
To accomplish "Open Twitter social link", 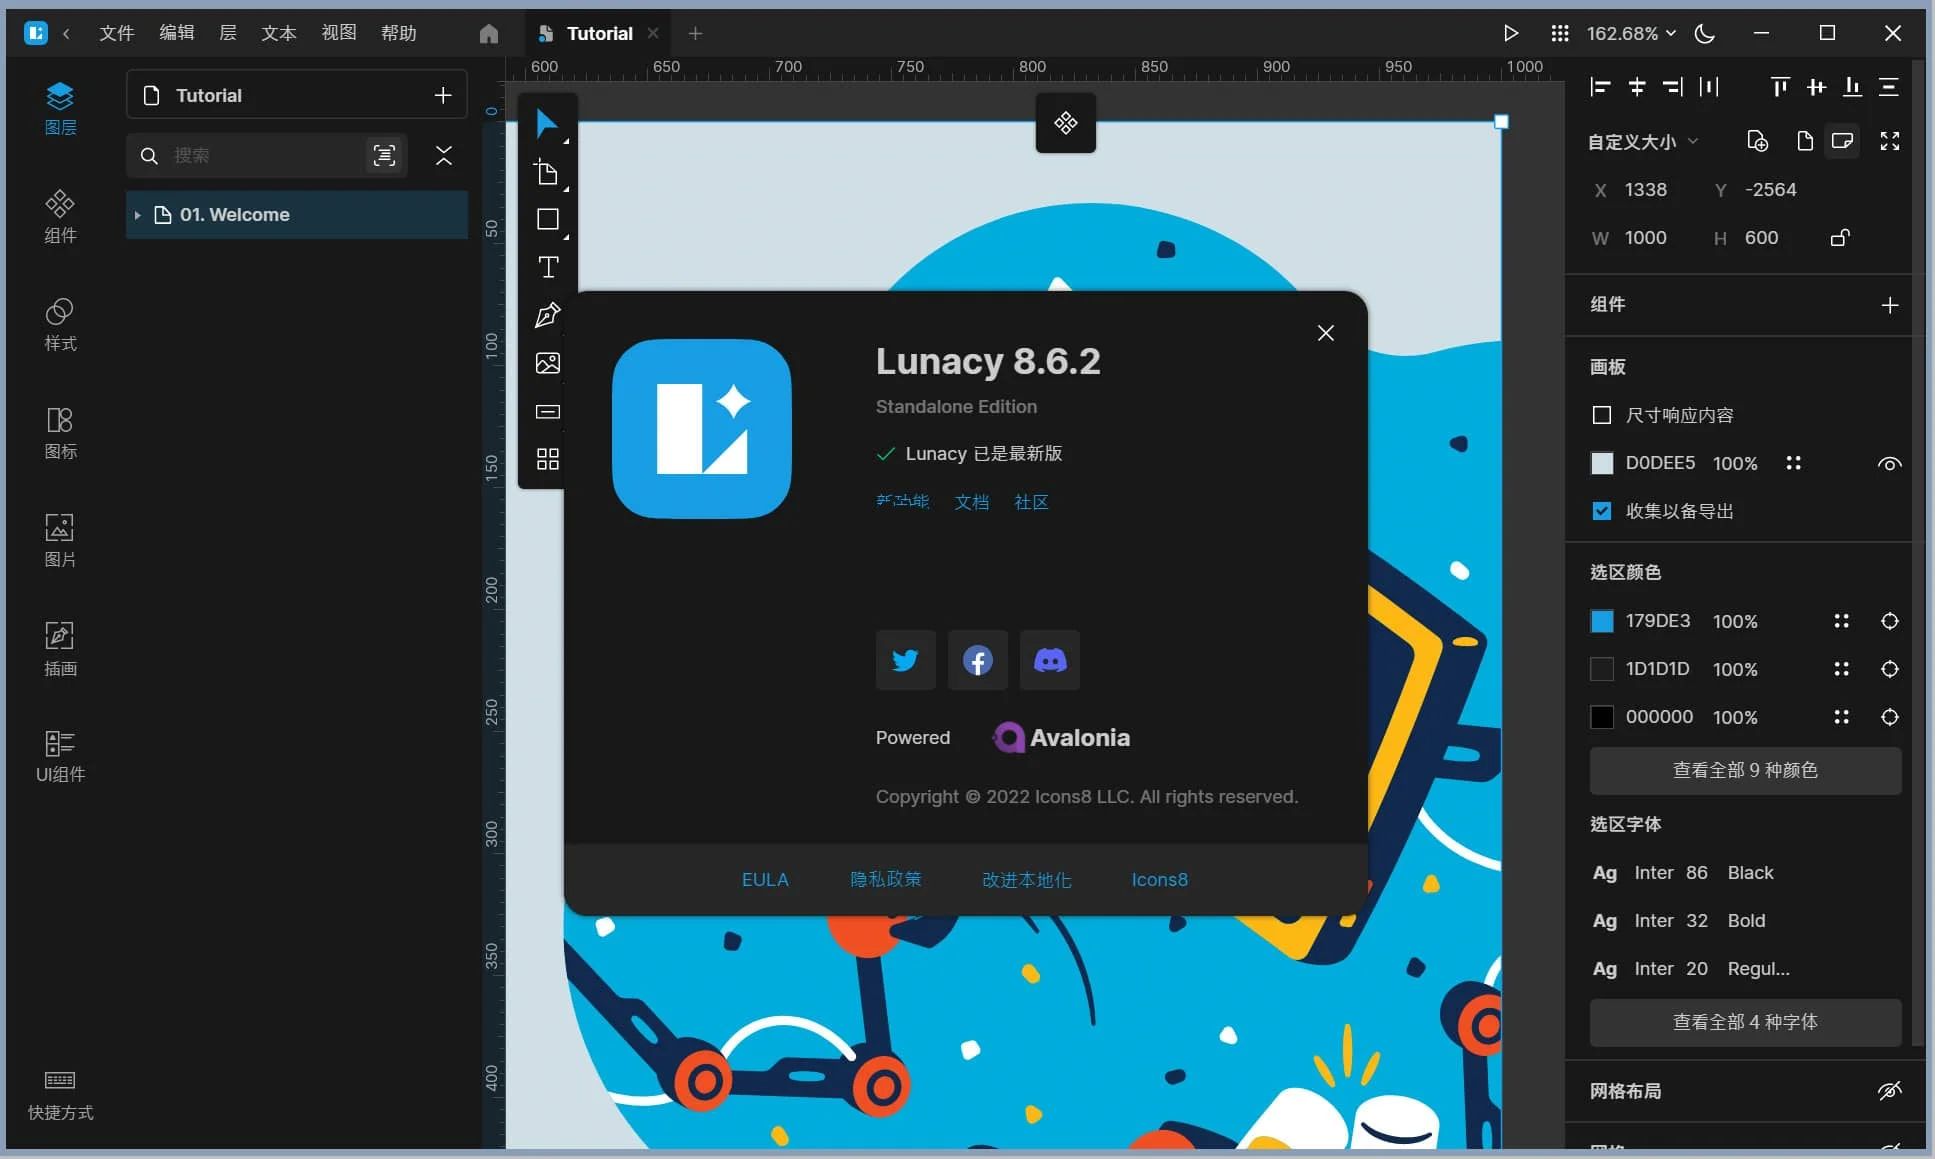I will click(905, 660).
